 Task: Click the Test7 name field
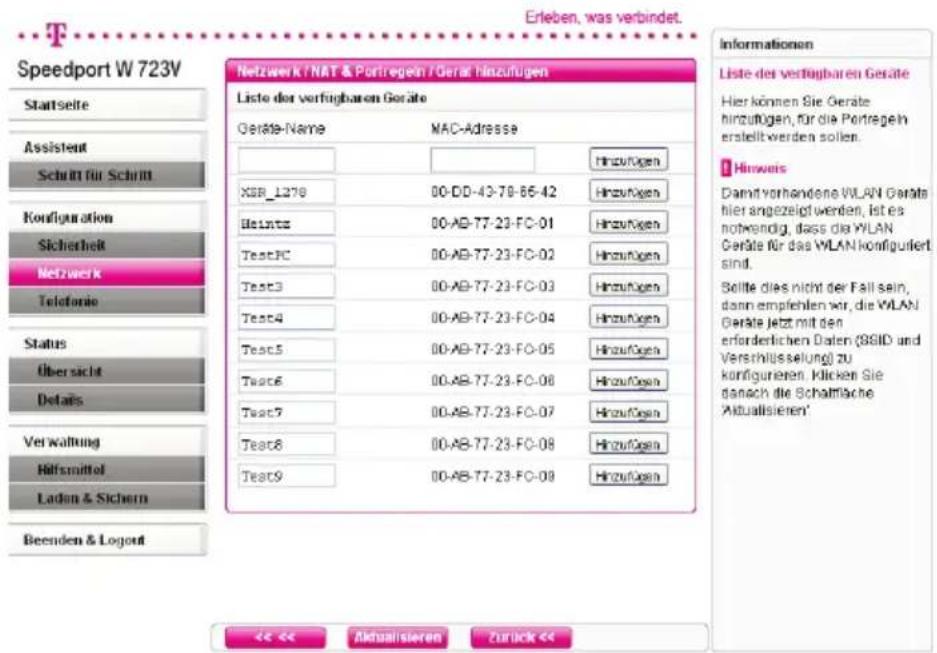[x=286, y=412]
